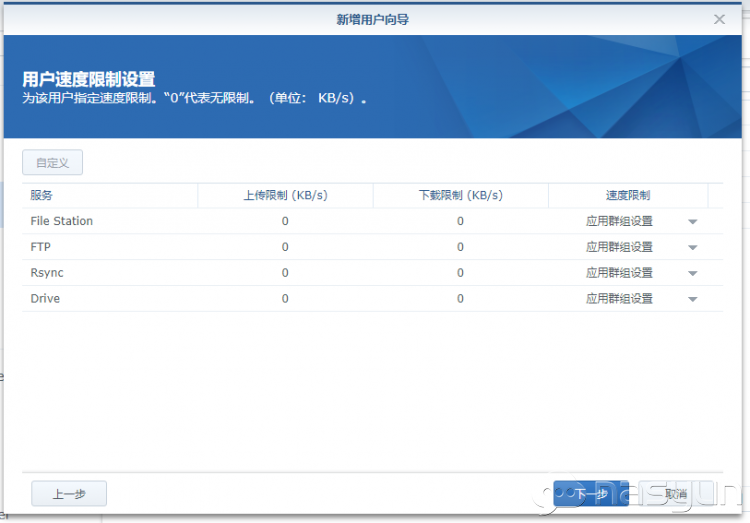The image size is (750, 523).
Task: Cancel the wizard with 取消
Action: point(675,493)
